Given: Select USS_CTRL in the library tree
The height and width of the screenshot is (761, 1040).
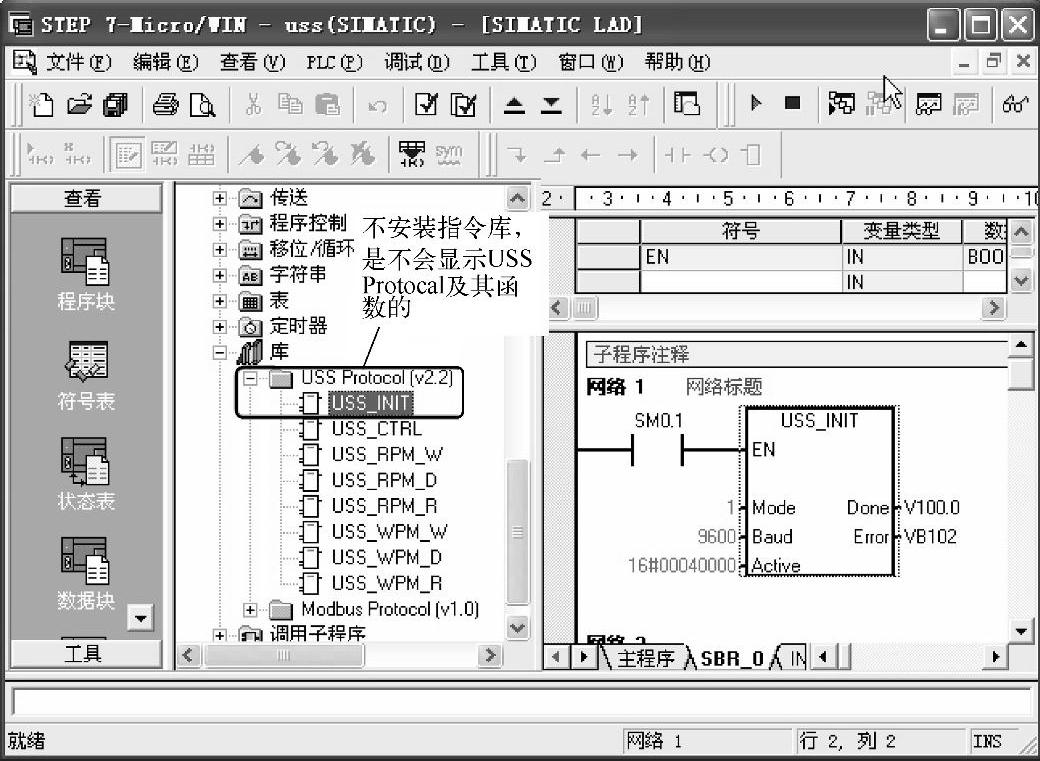Looking at the screenshot, I should point(377,429).
